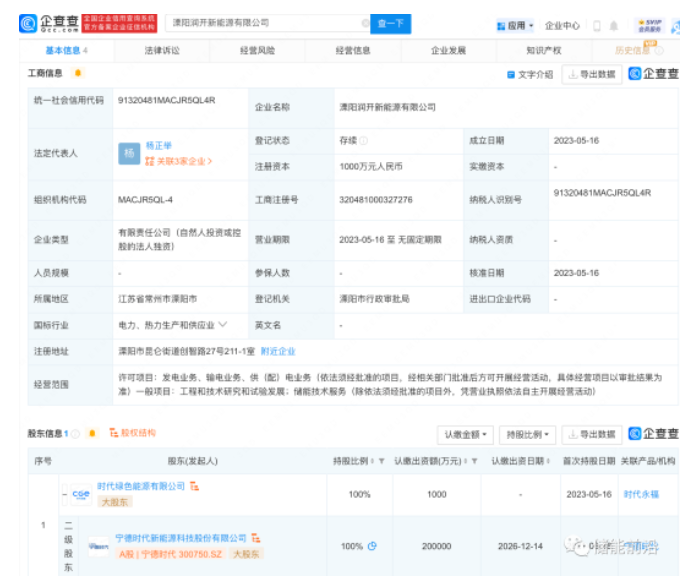Switch to 法律诉讼 tab
This screenshot has width=693, height=584.
click(x=162, y=50)
